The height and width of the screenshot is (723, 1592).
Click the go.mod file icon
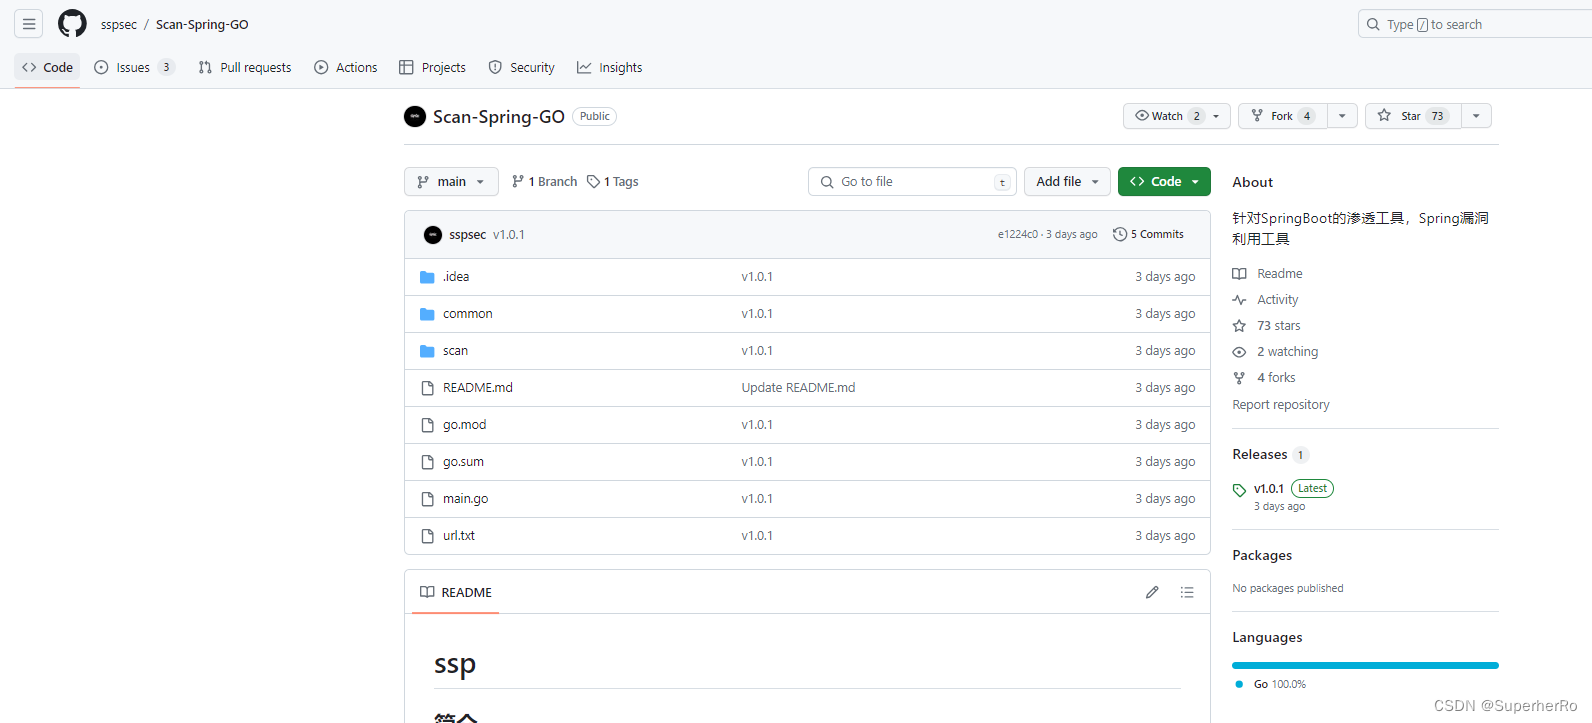tap(427, 425)
